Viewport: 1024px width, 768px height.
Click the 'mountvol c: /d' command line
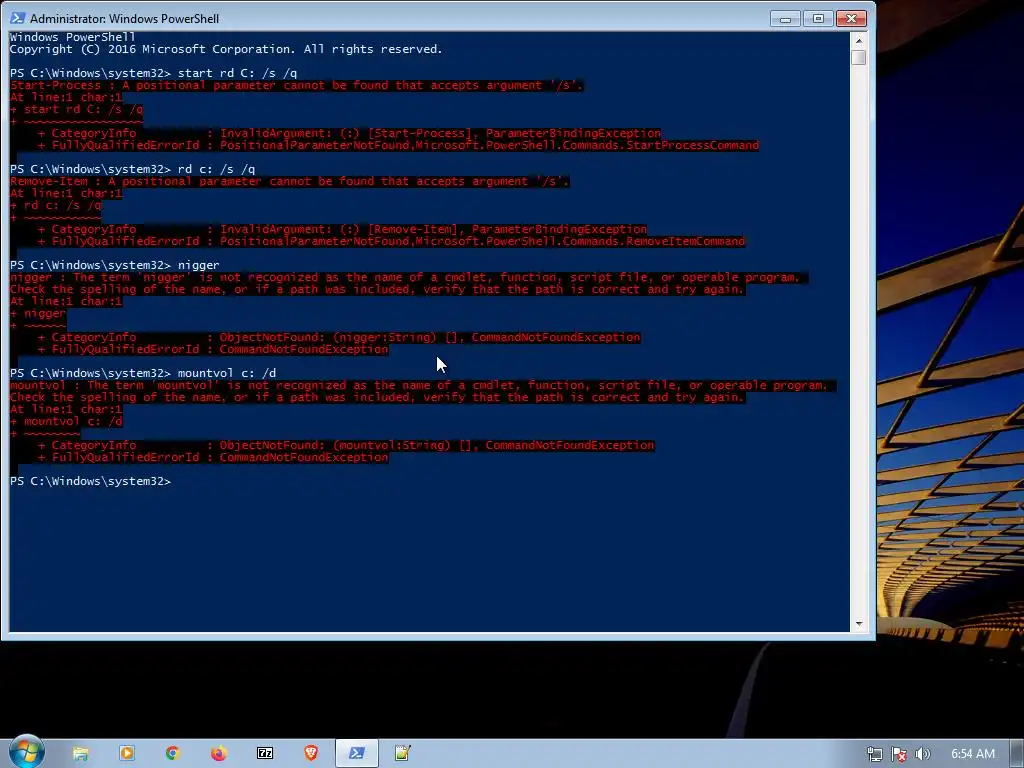tap(143, 373)
